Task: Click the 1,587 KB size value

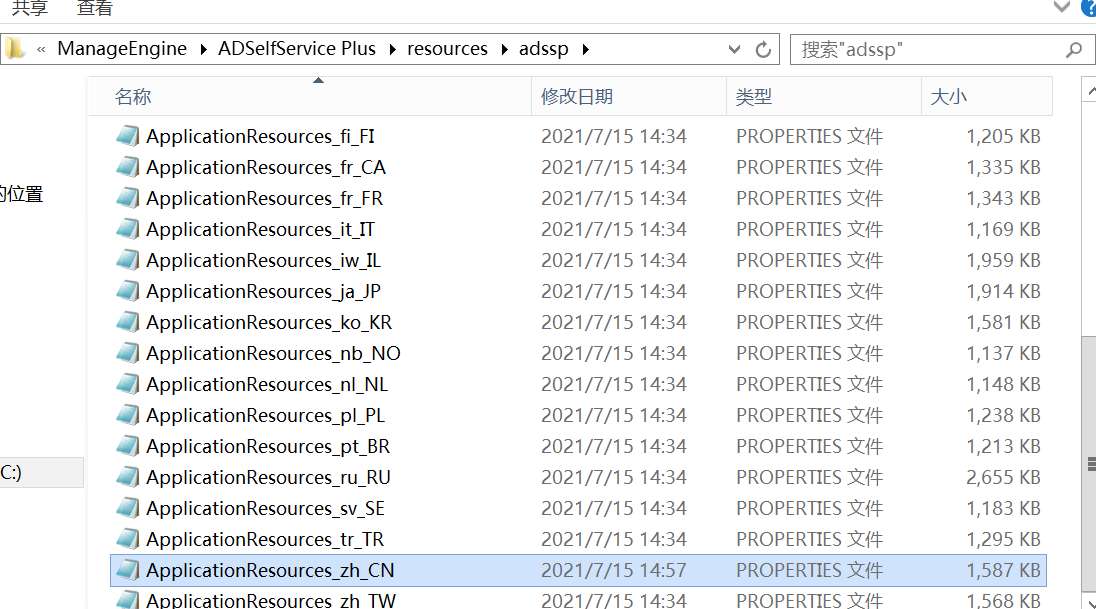Action: coord(1003,570)
